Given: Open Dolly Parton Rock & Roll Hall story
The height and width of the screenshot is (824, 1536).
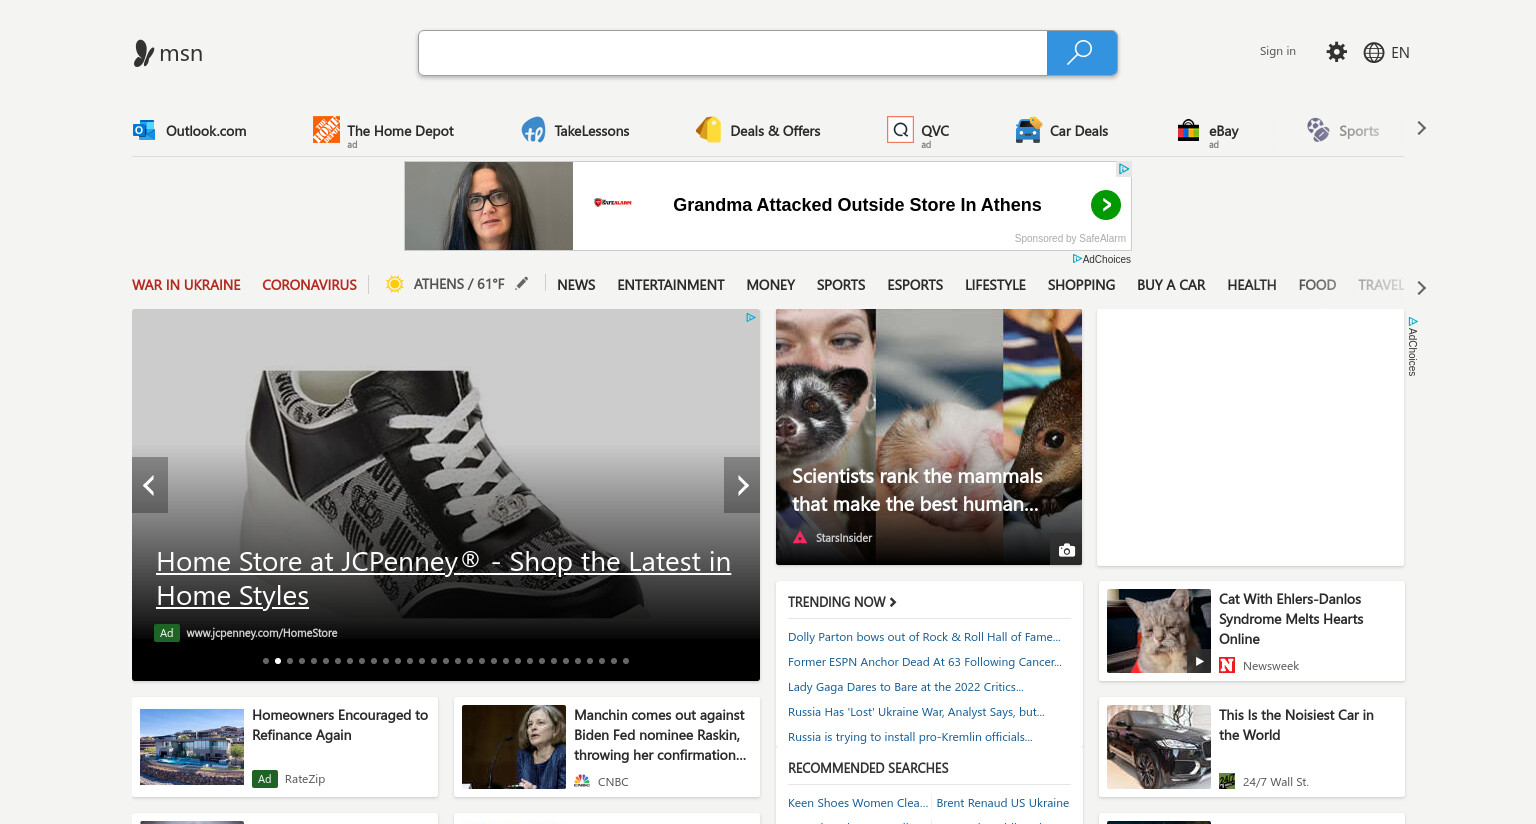Looking at the screenshot, I should click(924, 637).
